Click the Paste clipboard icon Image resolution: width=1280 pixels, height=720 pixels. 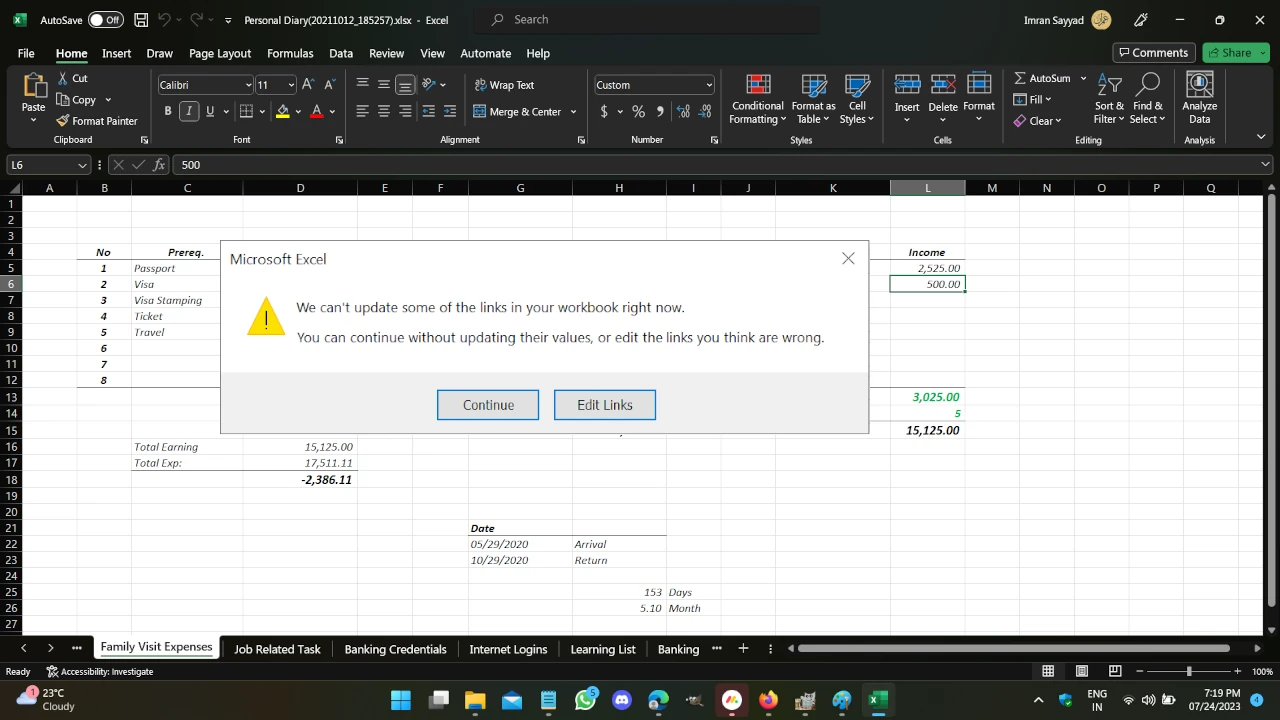click(34, 86)
